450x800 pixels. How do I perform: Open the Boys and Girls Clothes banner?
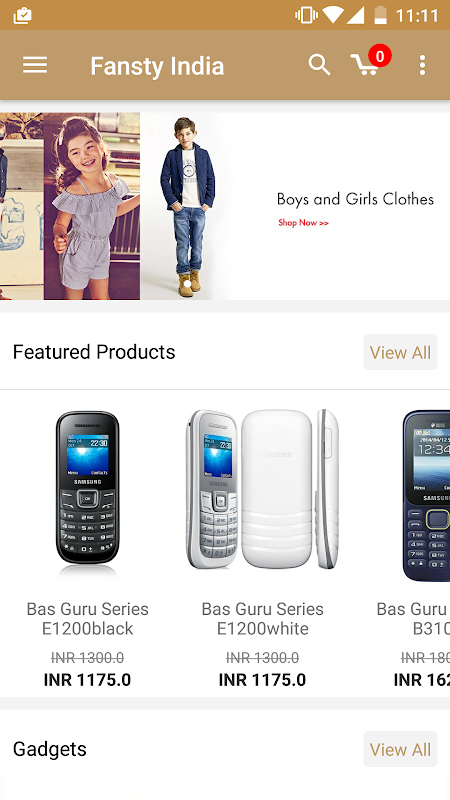coord(225,206)
